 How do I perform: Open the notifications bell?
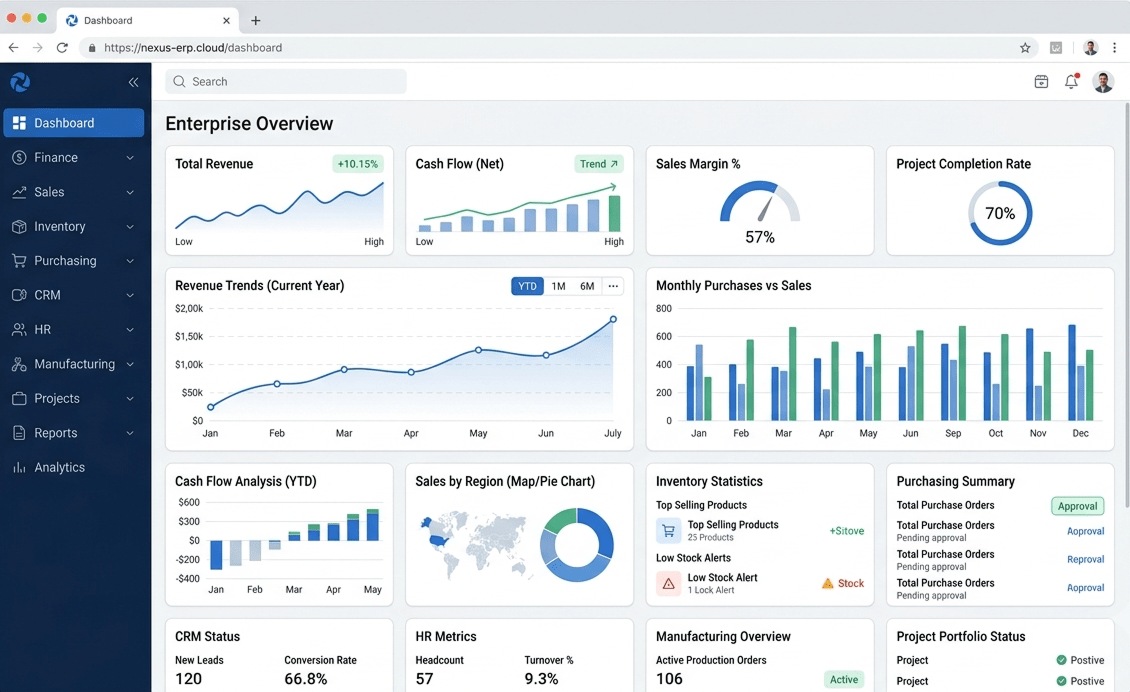pyautogui.click(x=1072, y=81)
